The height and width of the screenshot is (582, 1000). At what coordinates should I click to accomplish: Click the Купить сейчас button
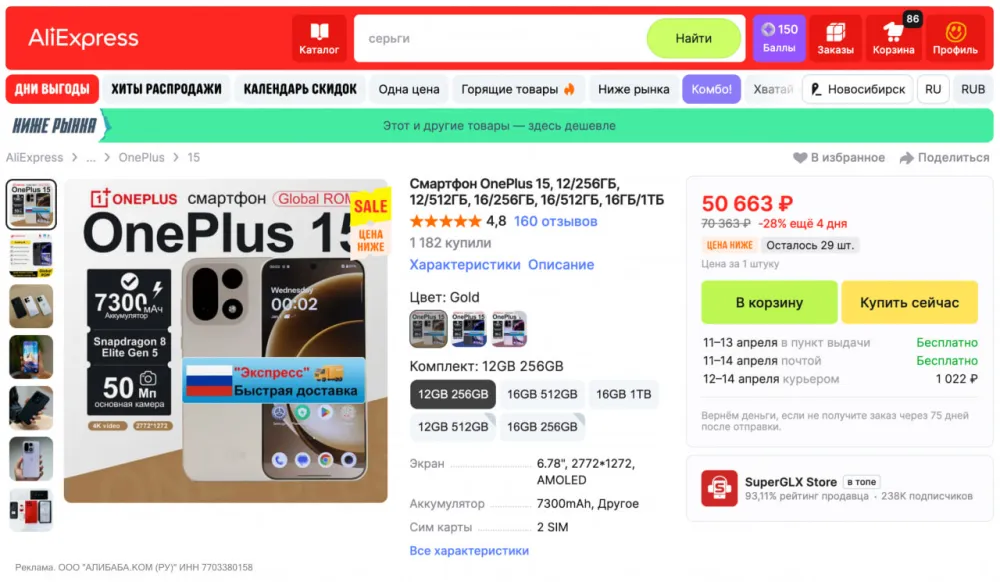(909, 303)
